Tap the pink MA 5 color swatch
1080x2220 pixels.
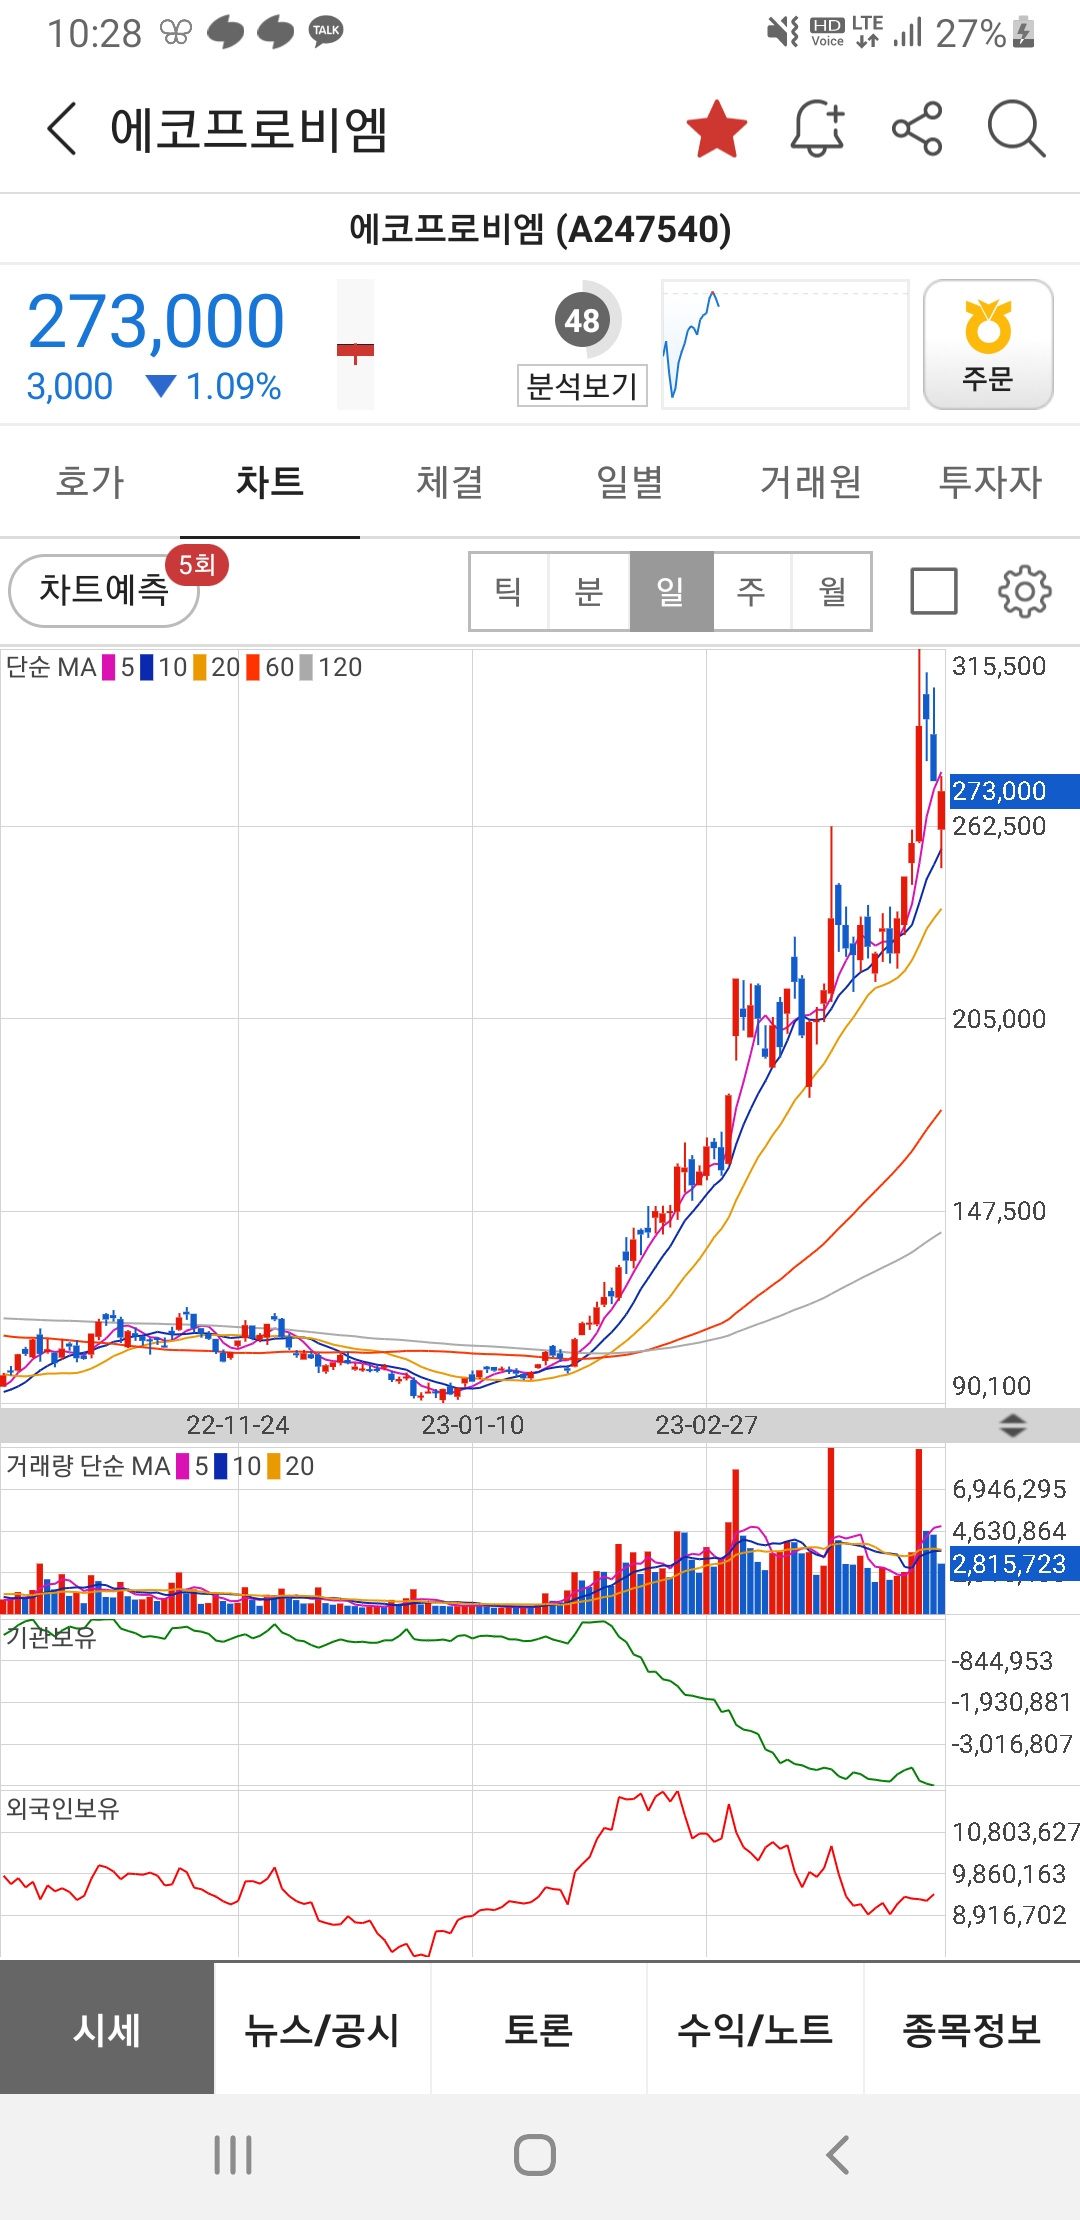[x=109, y=667]
